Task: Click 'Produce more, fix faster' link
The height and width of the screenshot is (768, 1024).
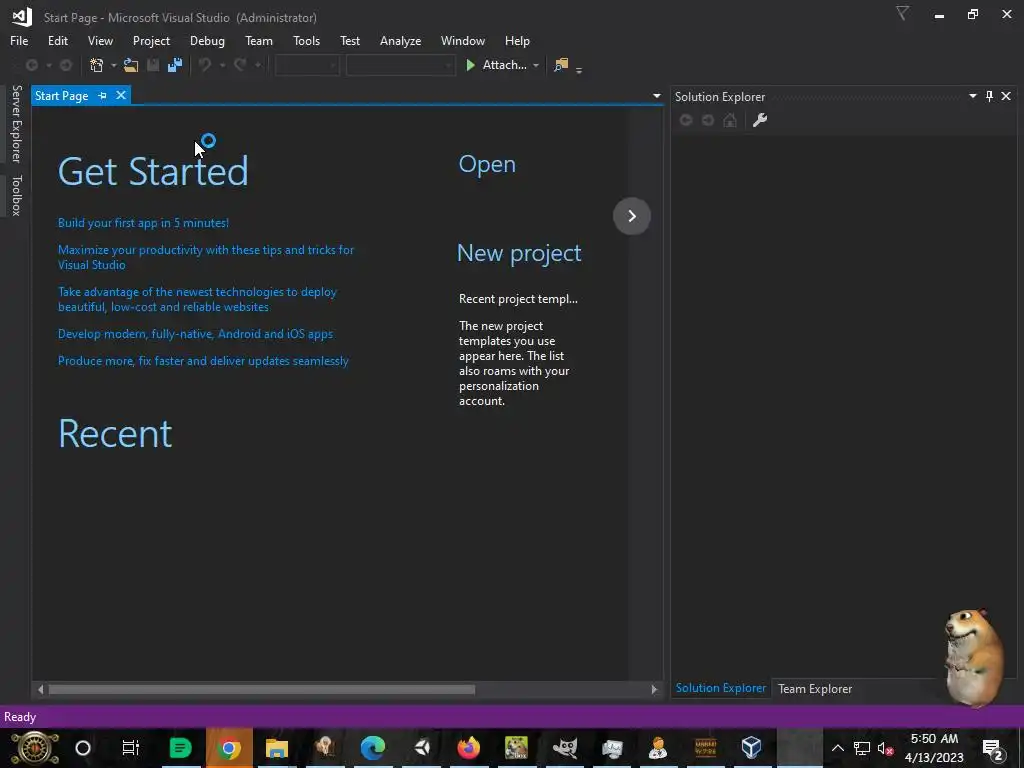Action: [x=203, y=360]
